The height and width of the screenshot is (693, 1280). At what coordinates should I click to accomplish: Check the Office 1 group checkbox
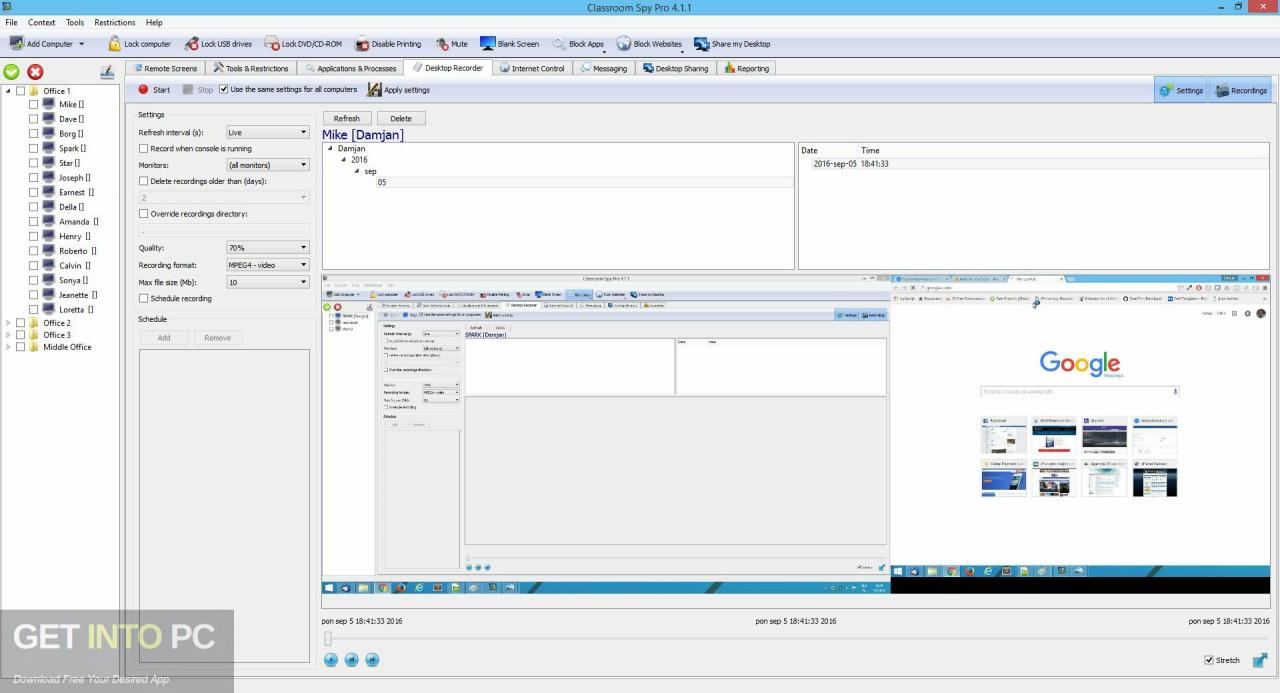click(x=20, y=91)
